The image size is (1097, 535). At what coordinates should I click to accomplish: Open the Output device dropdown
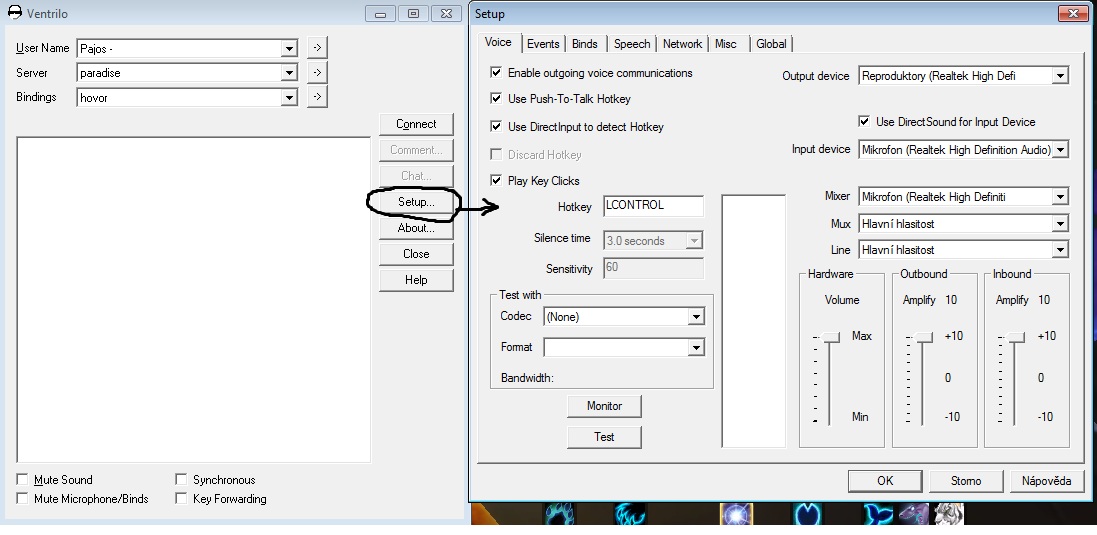tap(1060, 76)
